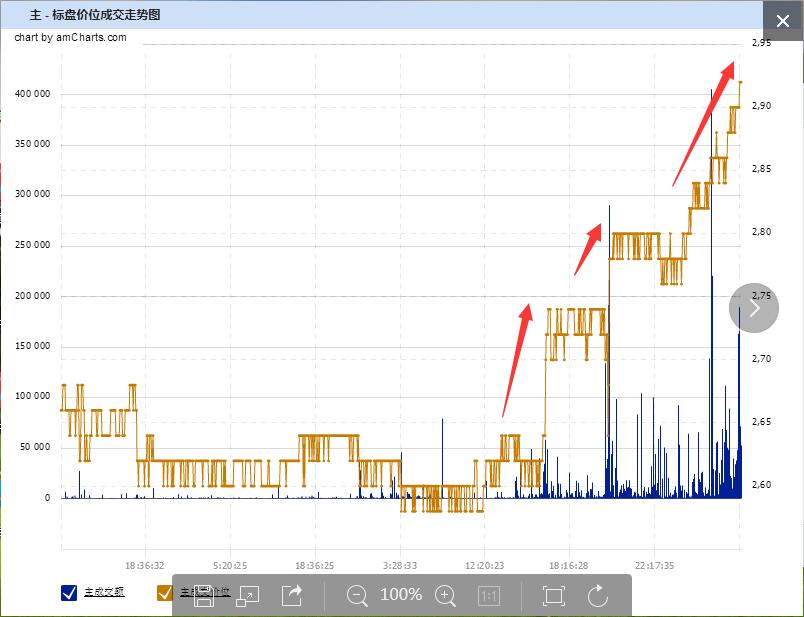
Task: Click the blue series legend label
Action: 104,592
